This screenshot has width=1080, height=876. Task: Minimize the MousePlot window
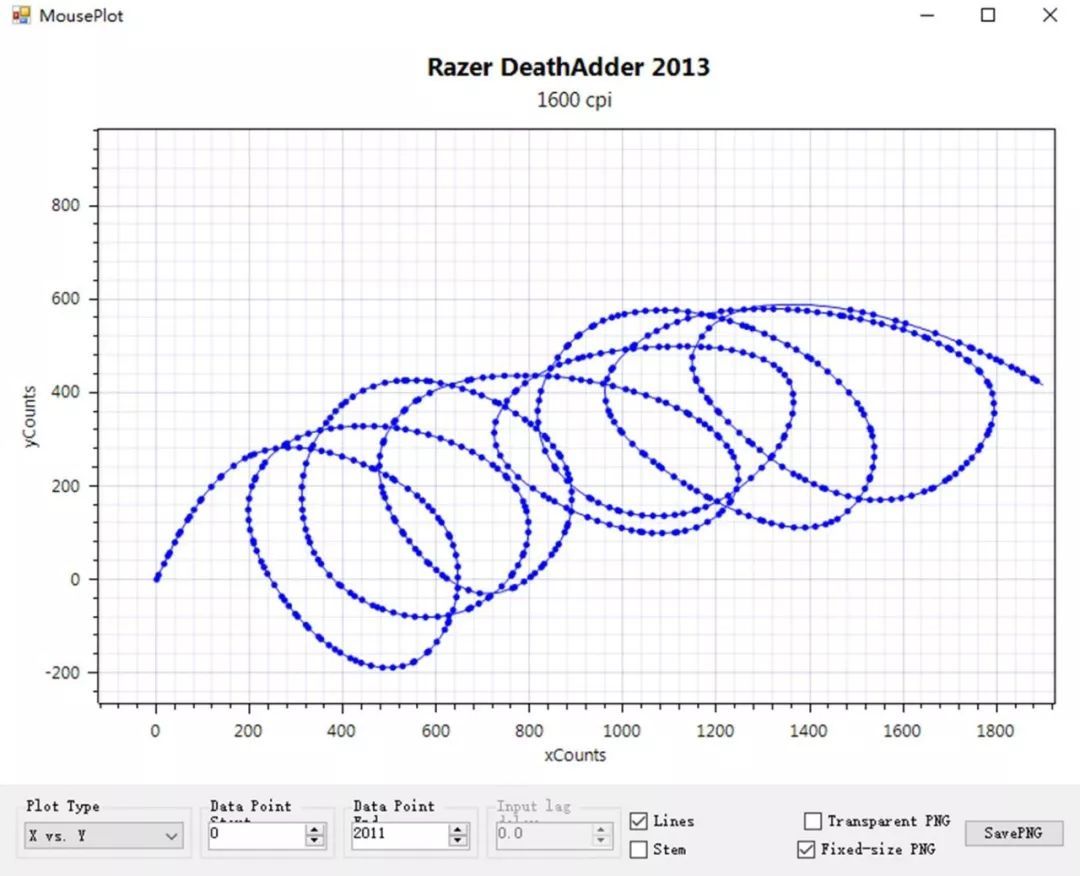928,15
